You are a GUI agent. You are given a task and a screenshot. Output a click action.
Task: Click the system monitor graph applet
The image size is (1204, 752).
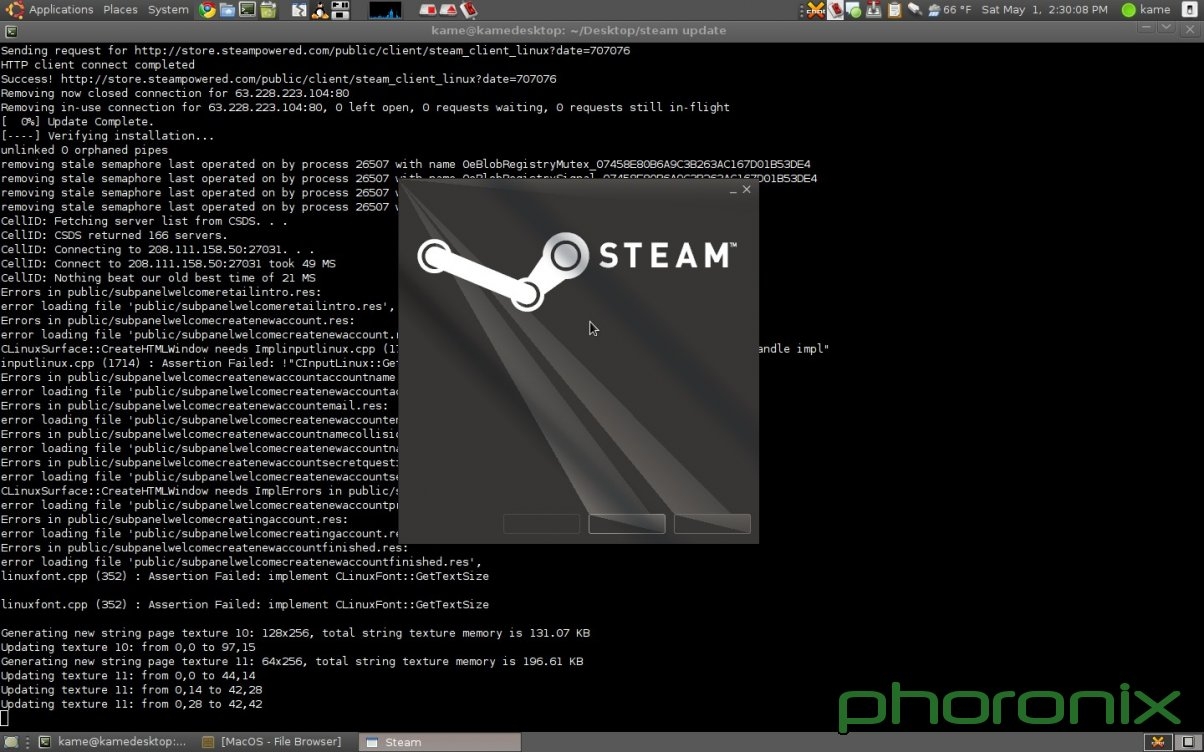pos(385,10)
